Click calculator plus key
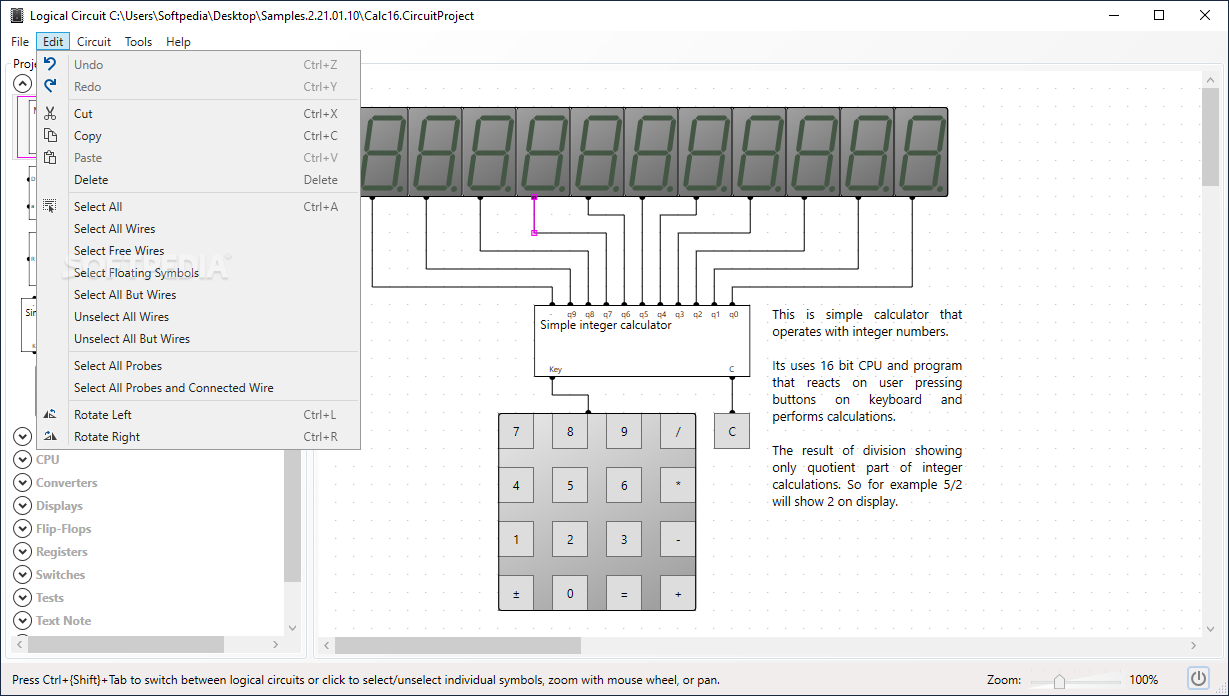This screenshot has height=696, width=1229. point(678,594)
